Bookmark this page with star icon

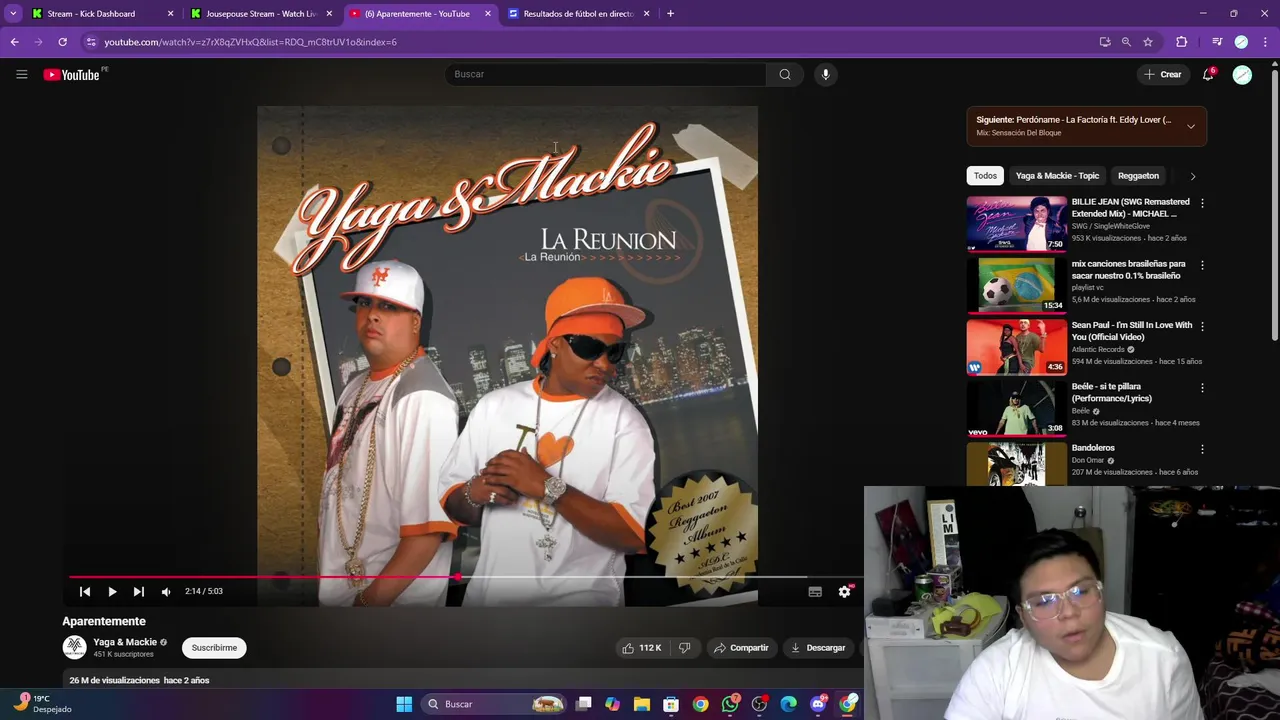(x=1148, y=42)
